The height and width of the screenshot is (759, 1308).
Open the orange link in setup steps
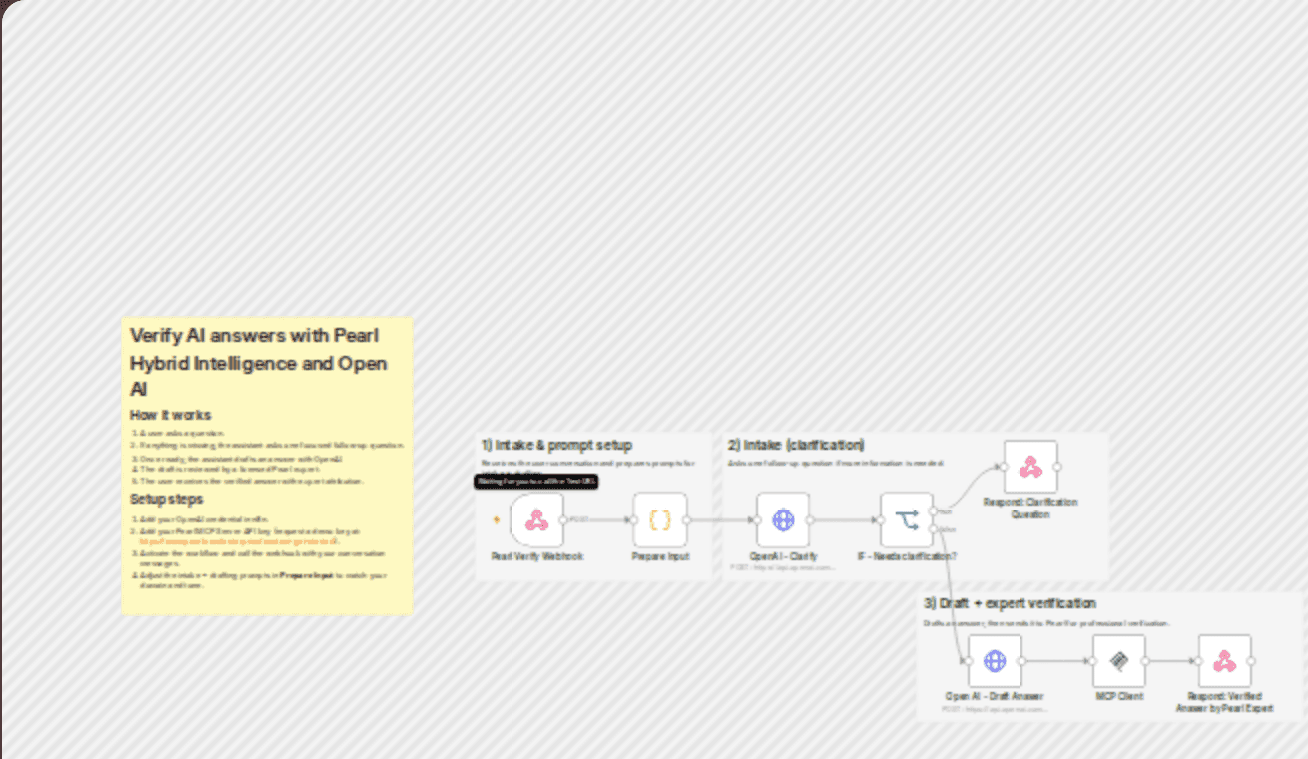coord(239,541)
